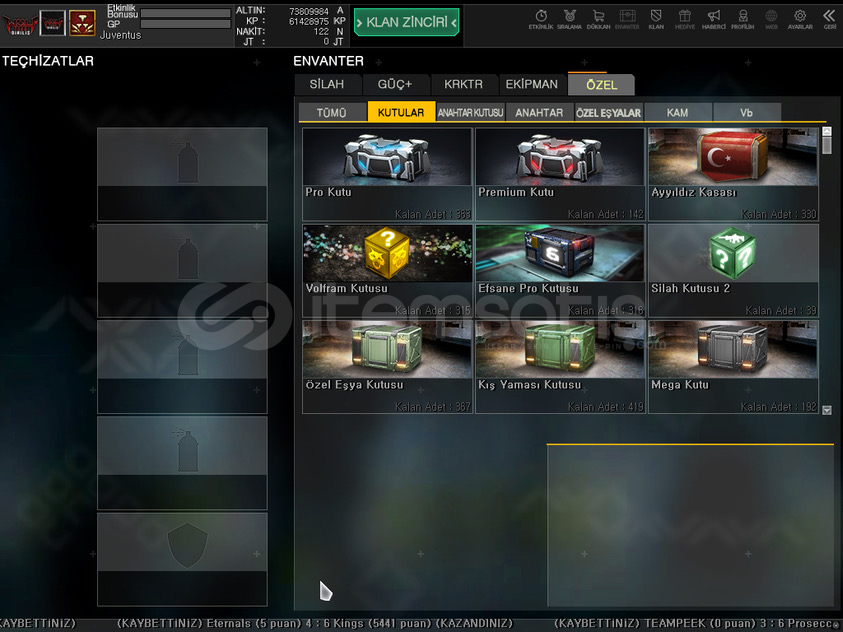
Task: Open the Klan shield icon
Action: coord(656,19)
